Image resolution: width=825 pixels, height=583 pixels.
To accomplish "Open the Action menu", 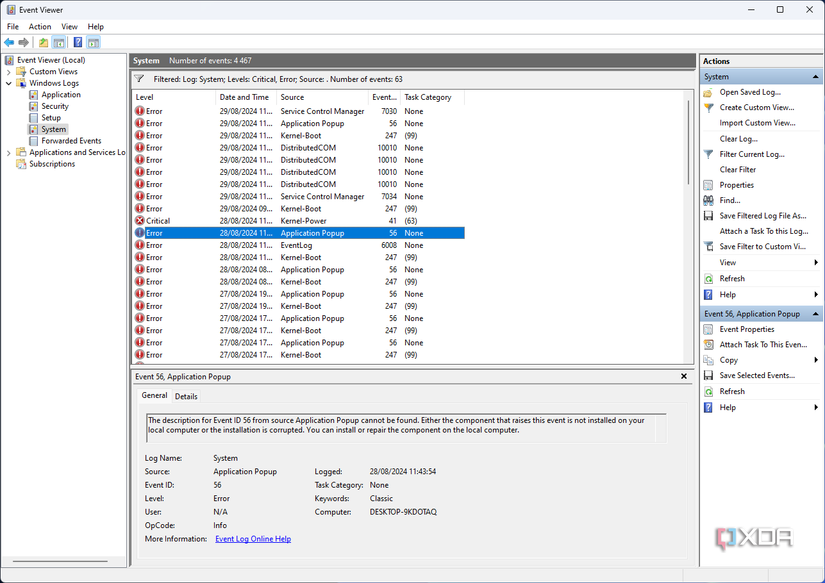I will point(39,26).
